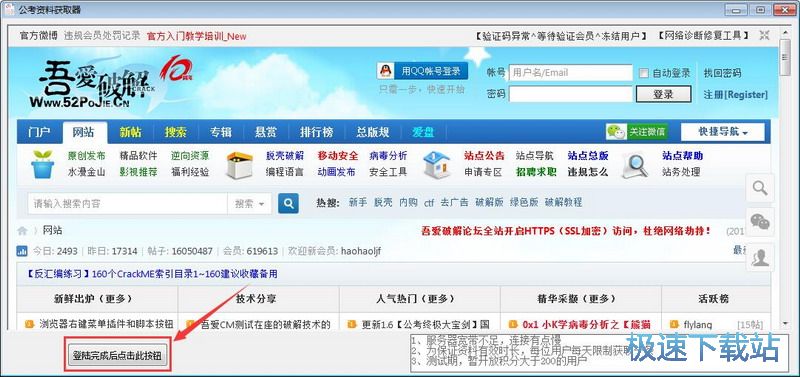
Task: Click the 注册[Register] link
Action: click(735, 94)
